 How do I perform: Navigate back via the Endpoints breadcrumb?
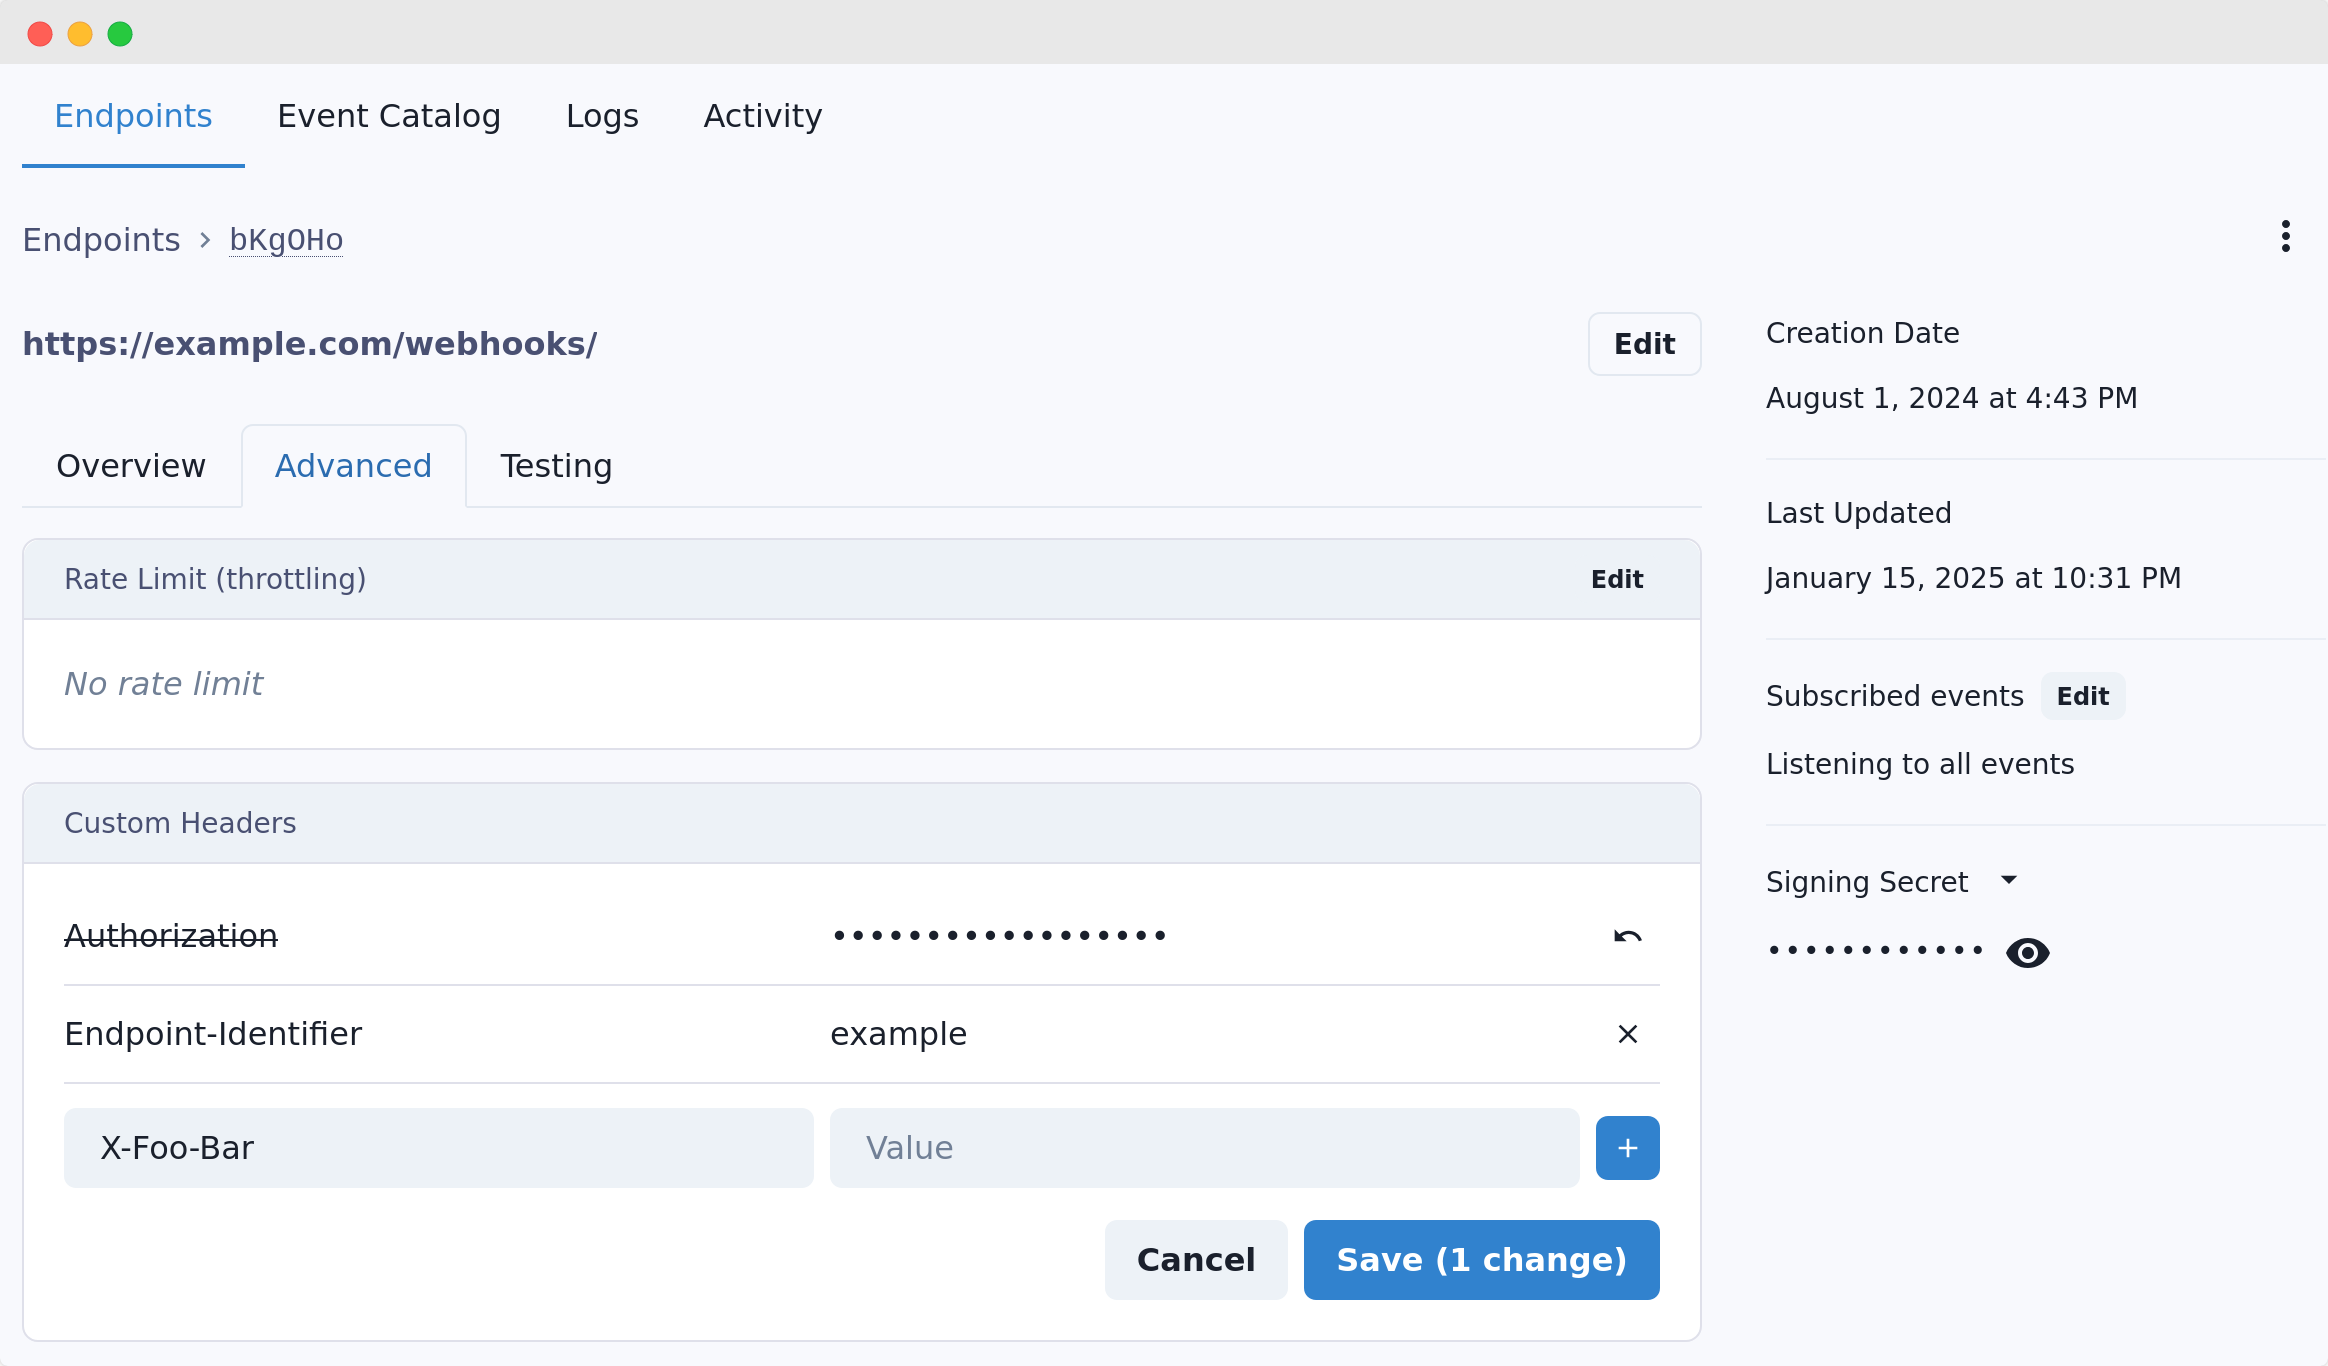pyautogui.click(x=101, y=239)
